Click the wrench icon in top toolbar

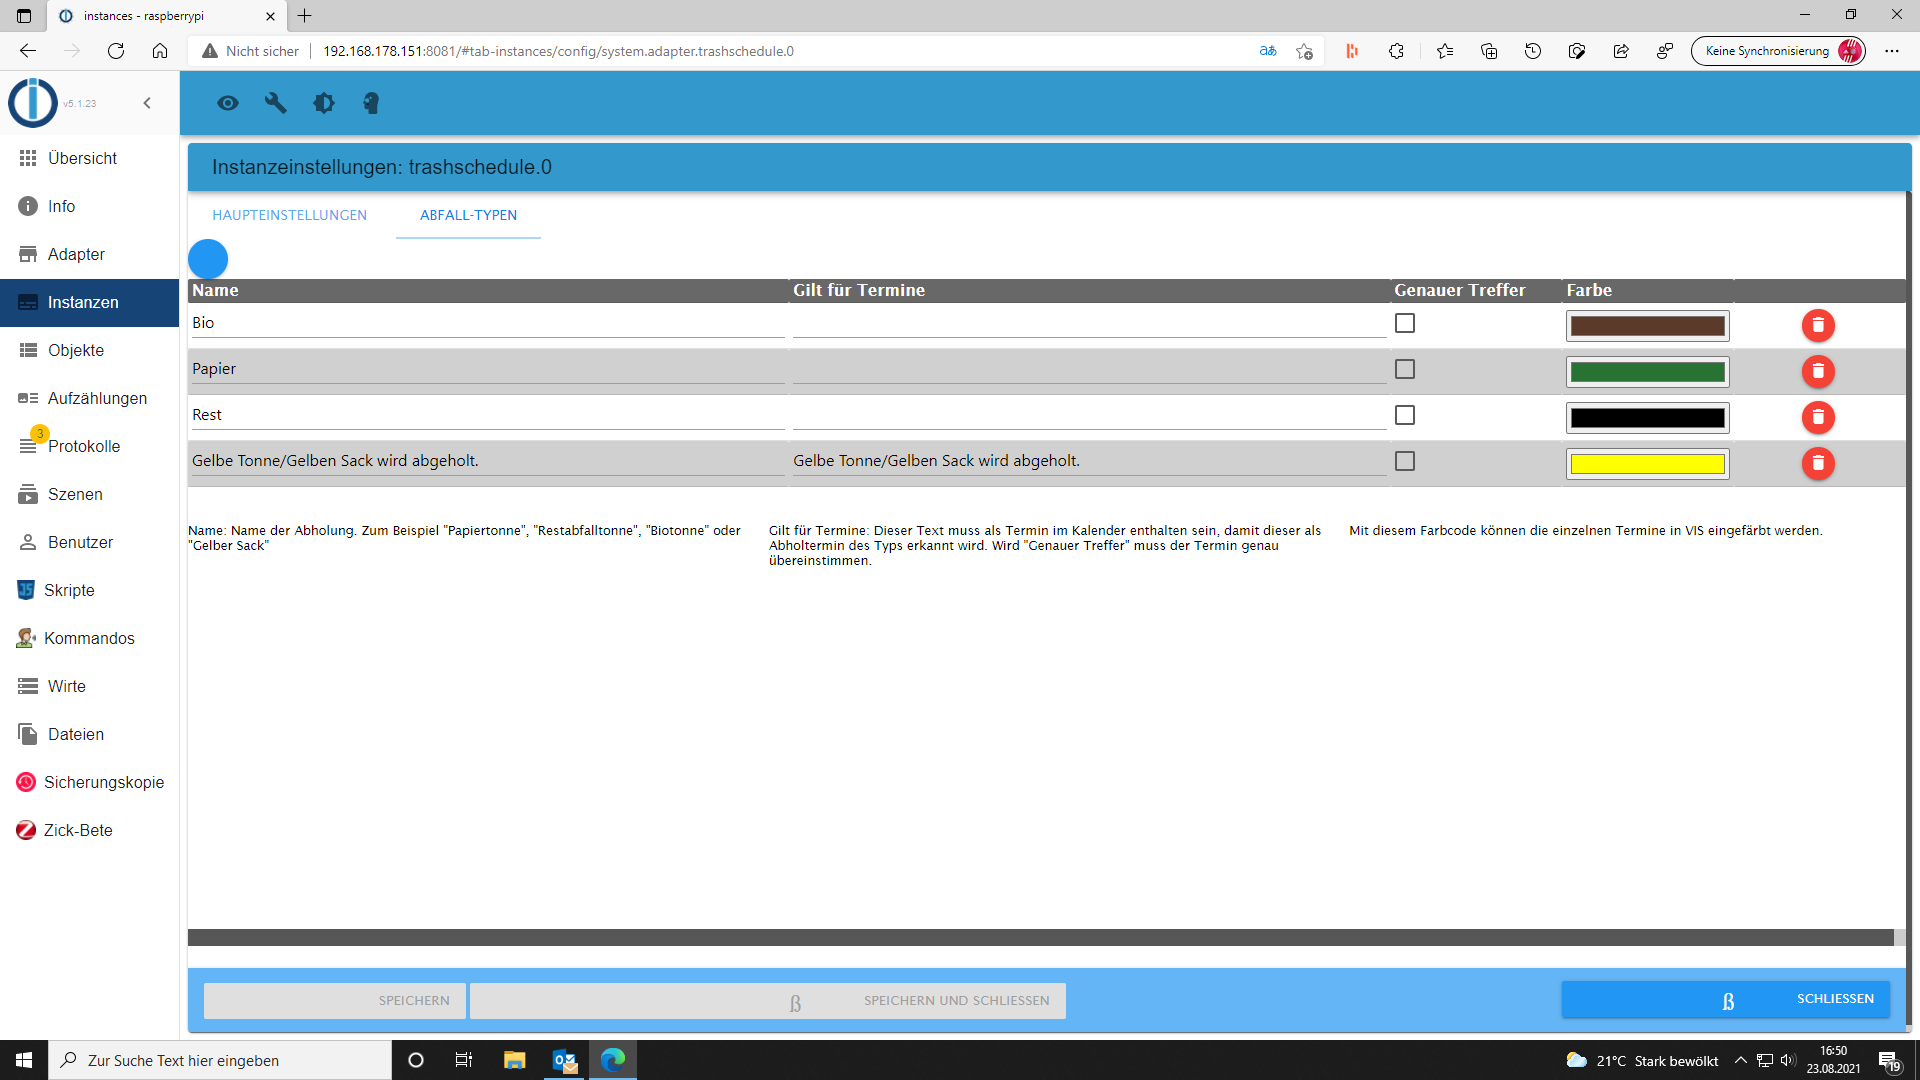coord(275,103)
